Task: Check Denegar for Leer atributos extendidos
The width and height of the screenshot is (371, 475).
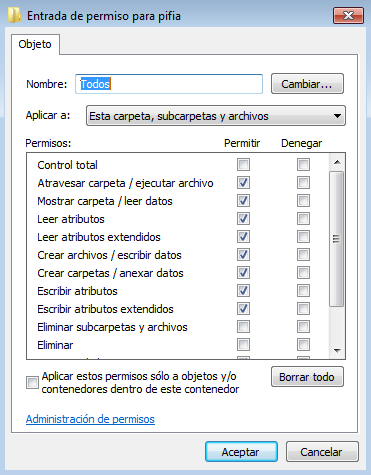Action: tap(303, 237)
